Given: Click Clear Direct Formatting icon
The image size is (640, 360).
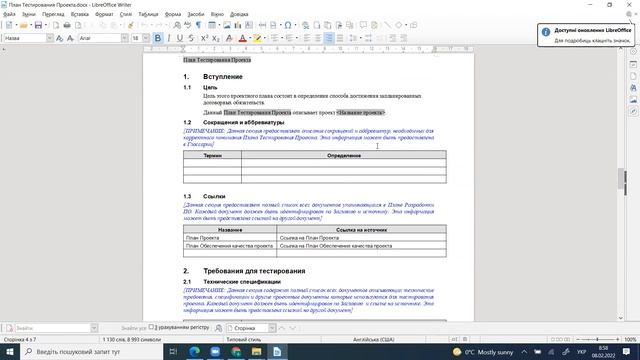Looking at the screenshot, I should coord(229,38).
